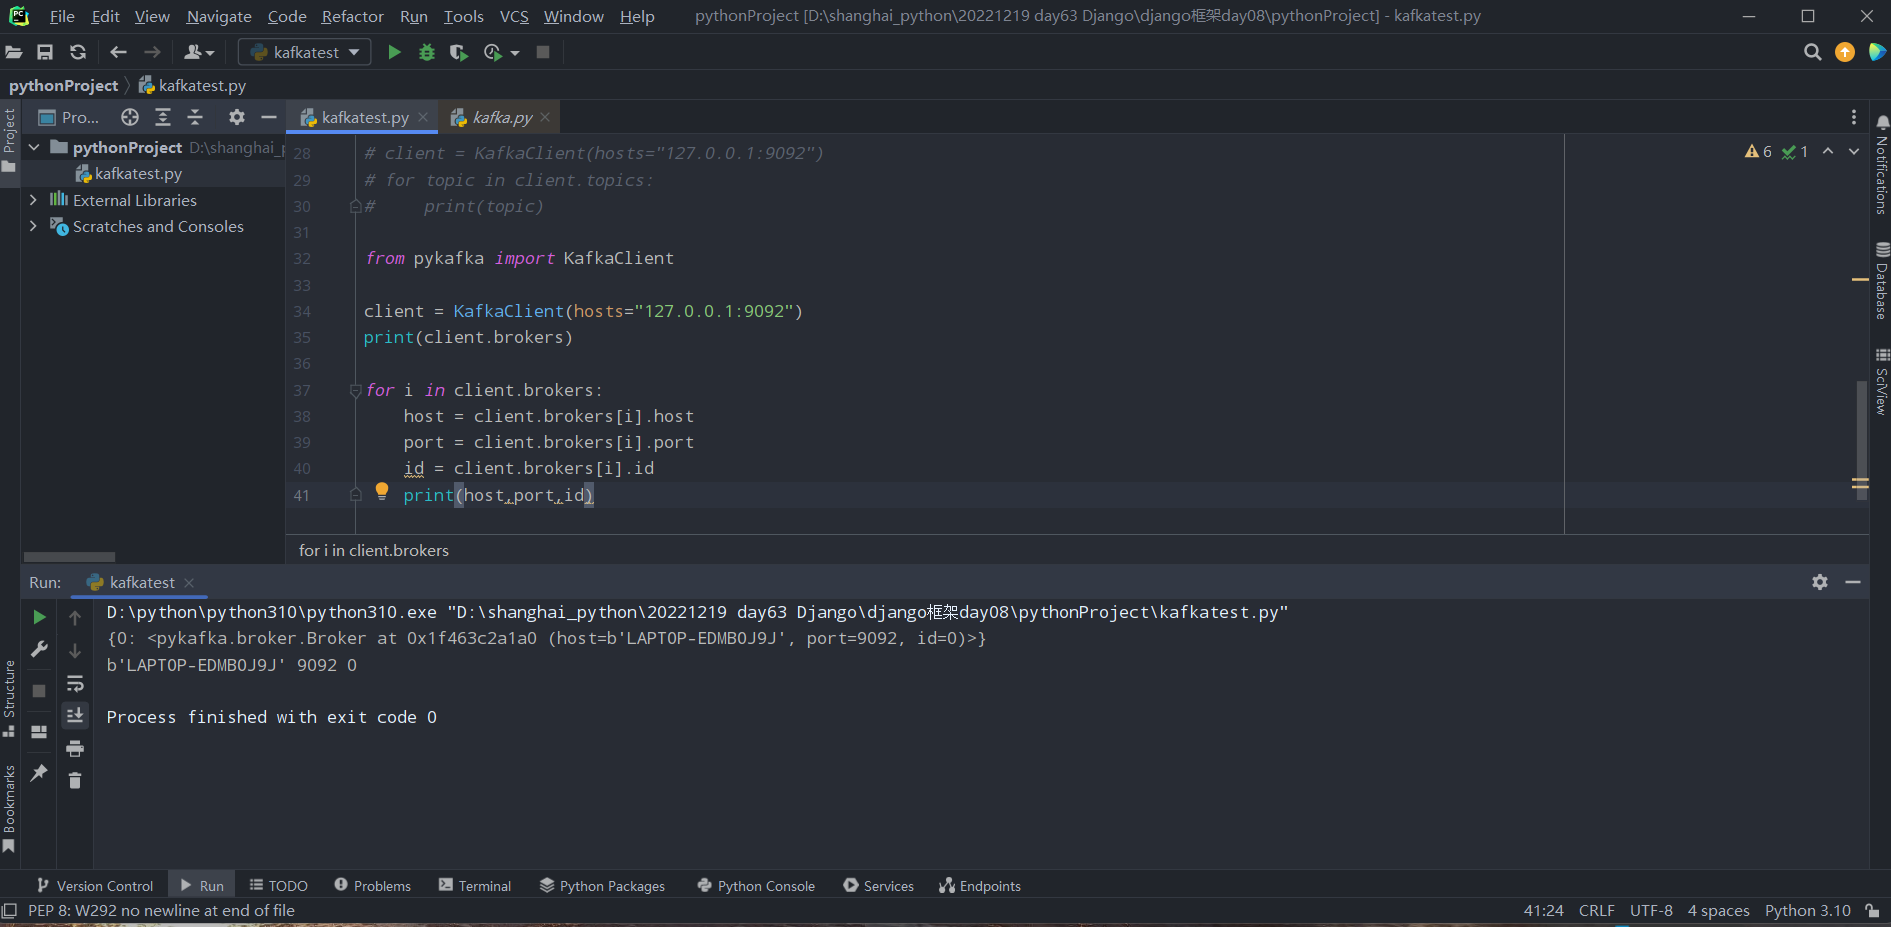Click the orange update notification icon

(x=1845, y=52)
